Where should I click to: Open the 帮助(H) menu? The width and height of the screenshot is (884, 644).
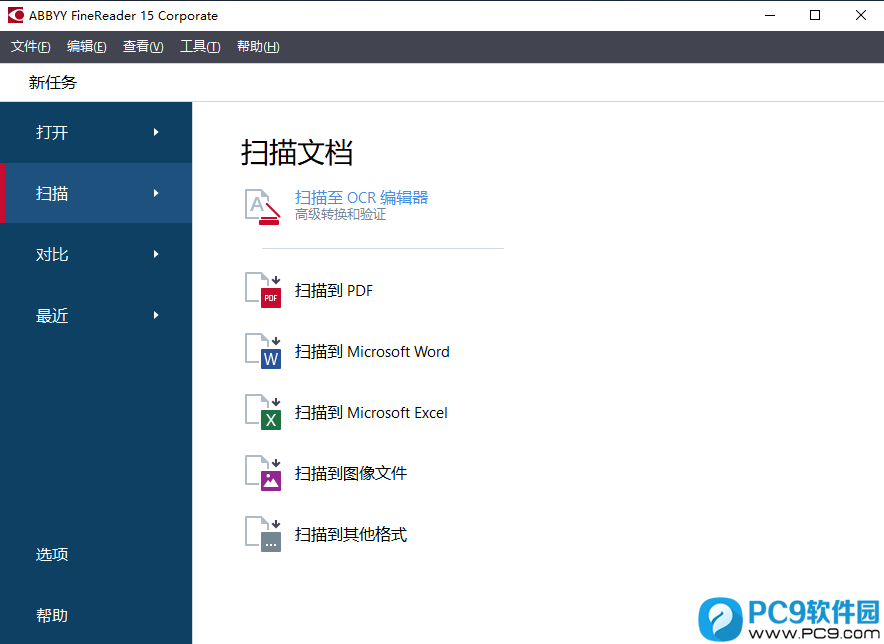coord(258,47)
